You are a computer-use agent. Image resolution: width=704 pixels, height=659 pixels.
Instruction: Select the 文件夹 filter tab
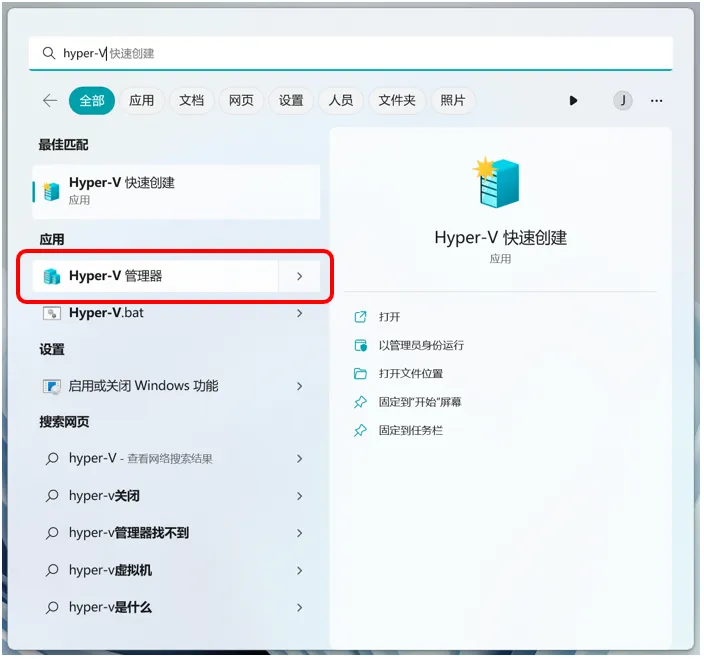point(397,101)
